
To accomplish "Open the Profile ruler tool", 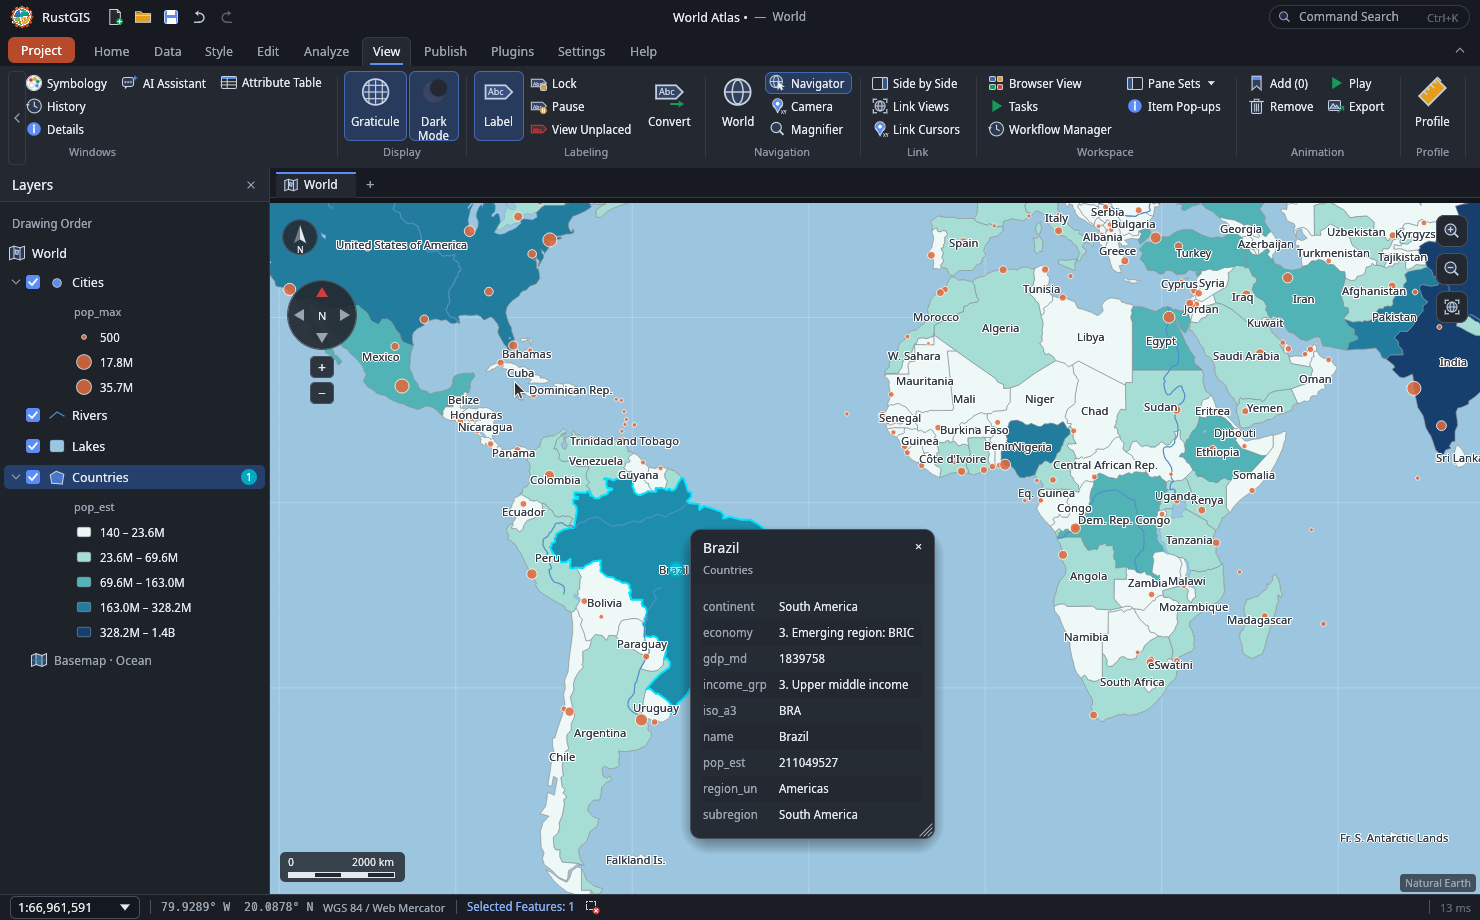I will click(1432, 103).
